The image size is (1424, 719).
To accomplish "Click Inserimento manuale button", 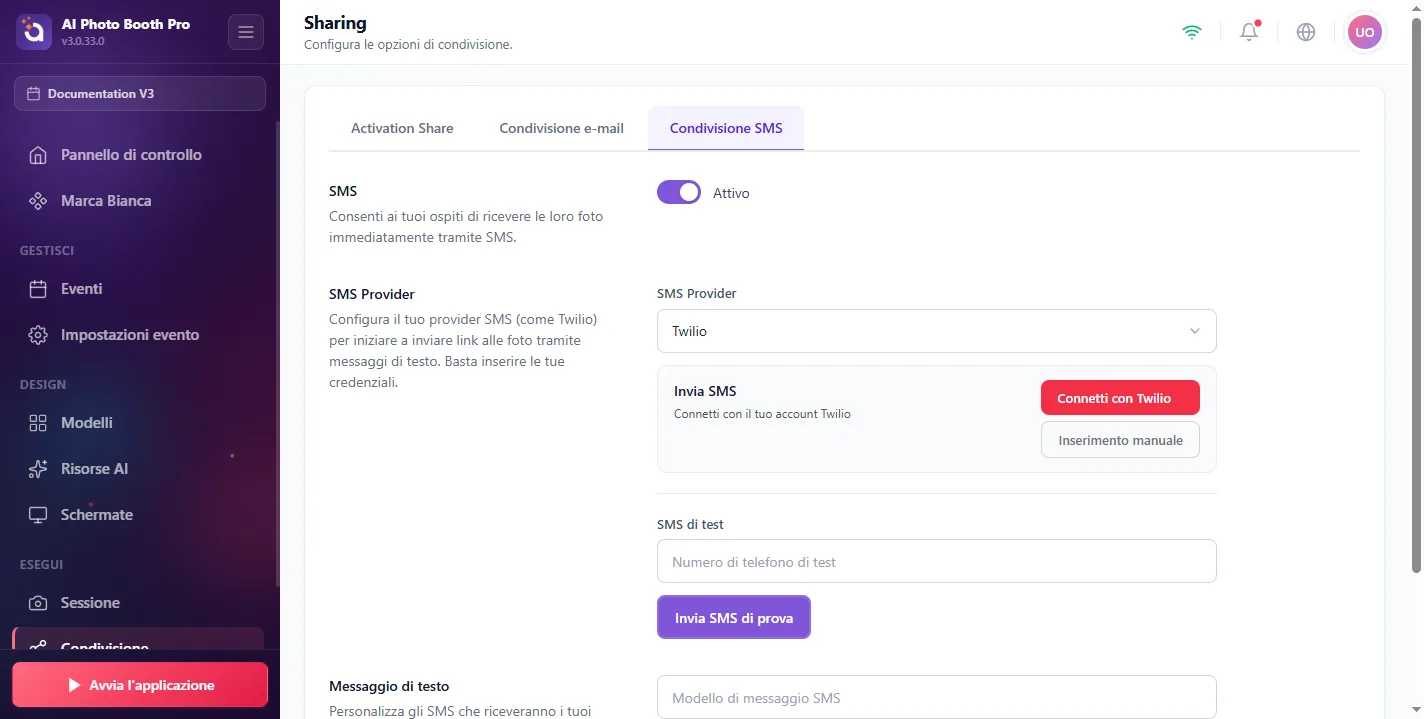I will pyautogui.click(x=1120, y=440).
